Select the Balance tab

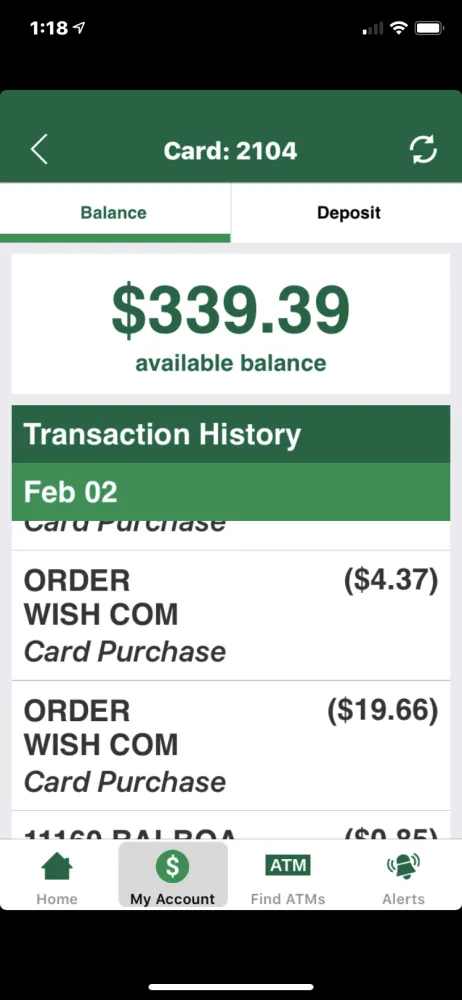tap(115, 212)
